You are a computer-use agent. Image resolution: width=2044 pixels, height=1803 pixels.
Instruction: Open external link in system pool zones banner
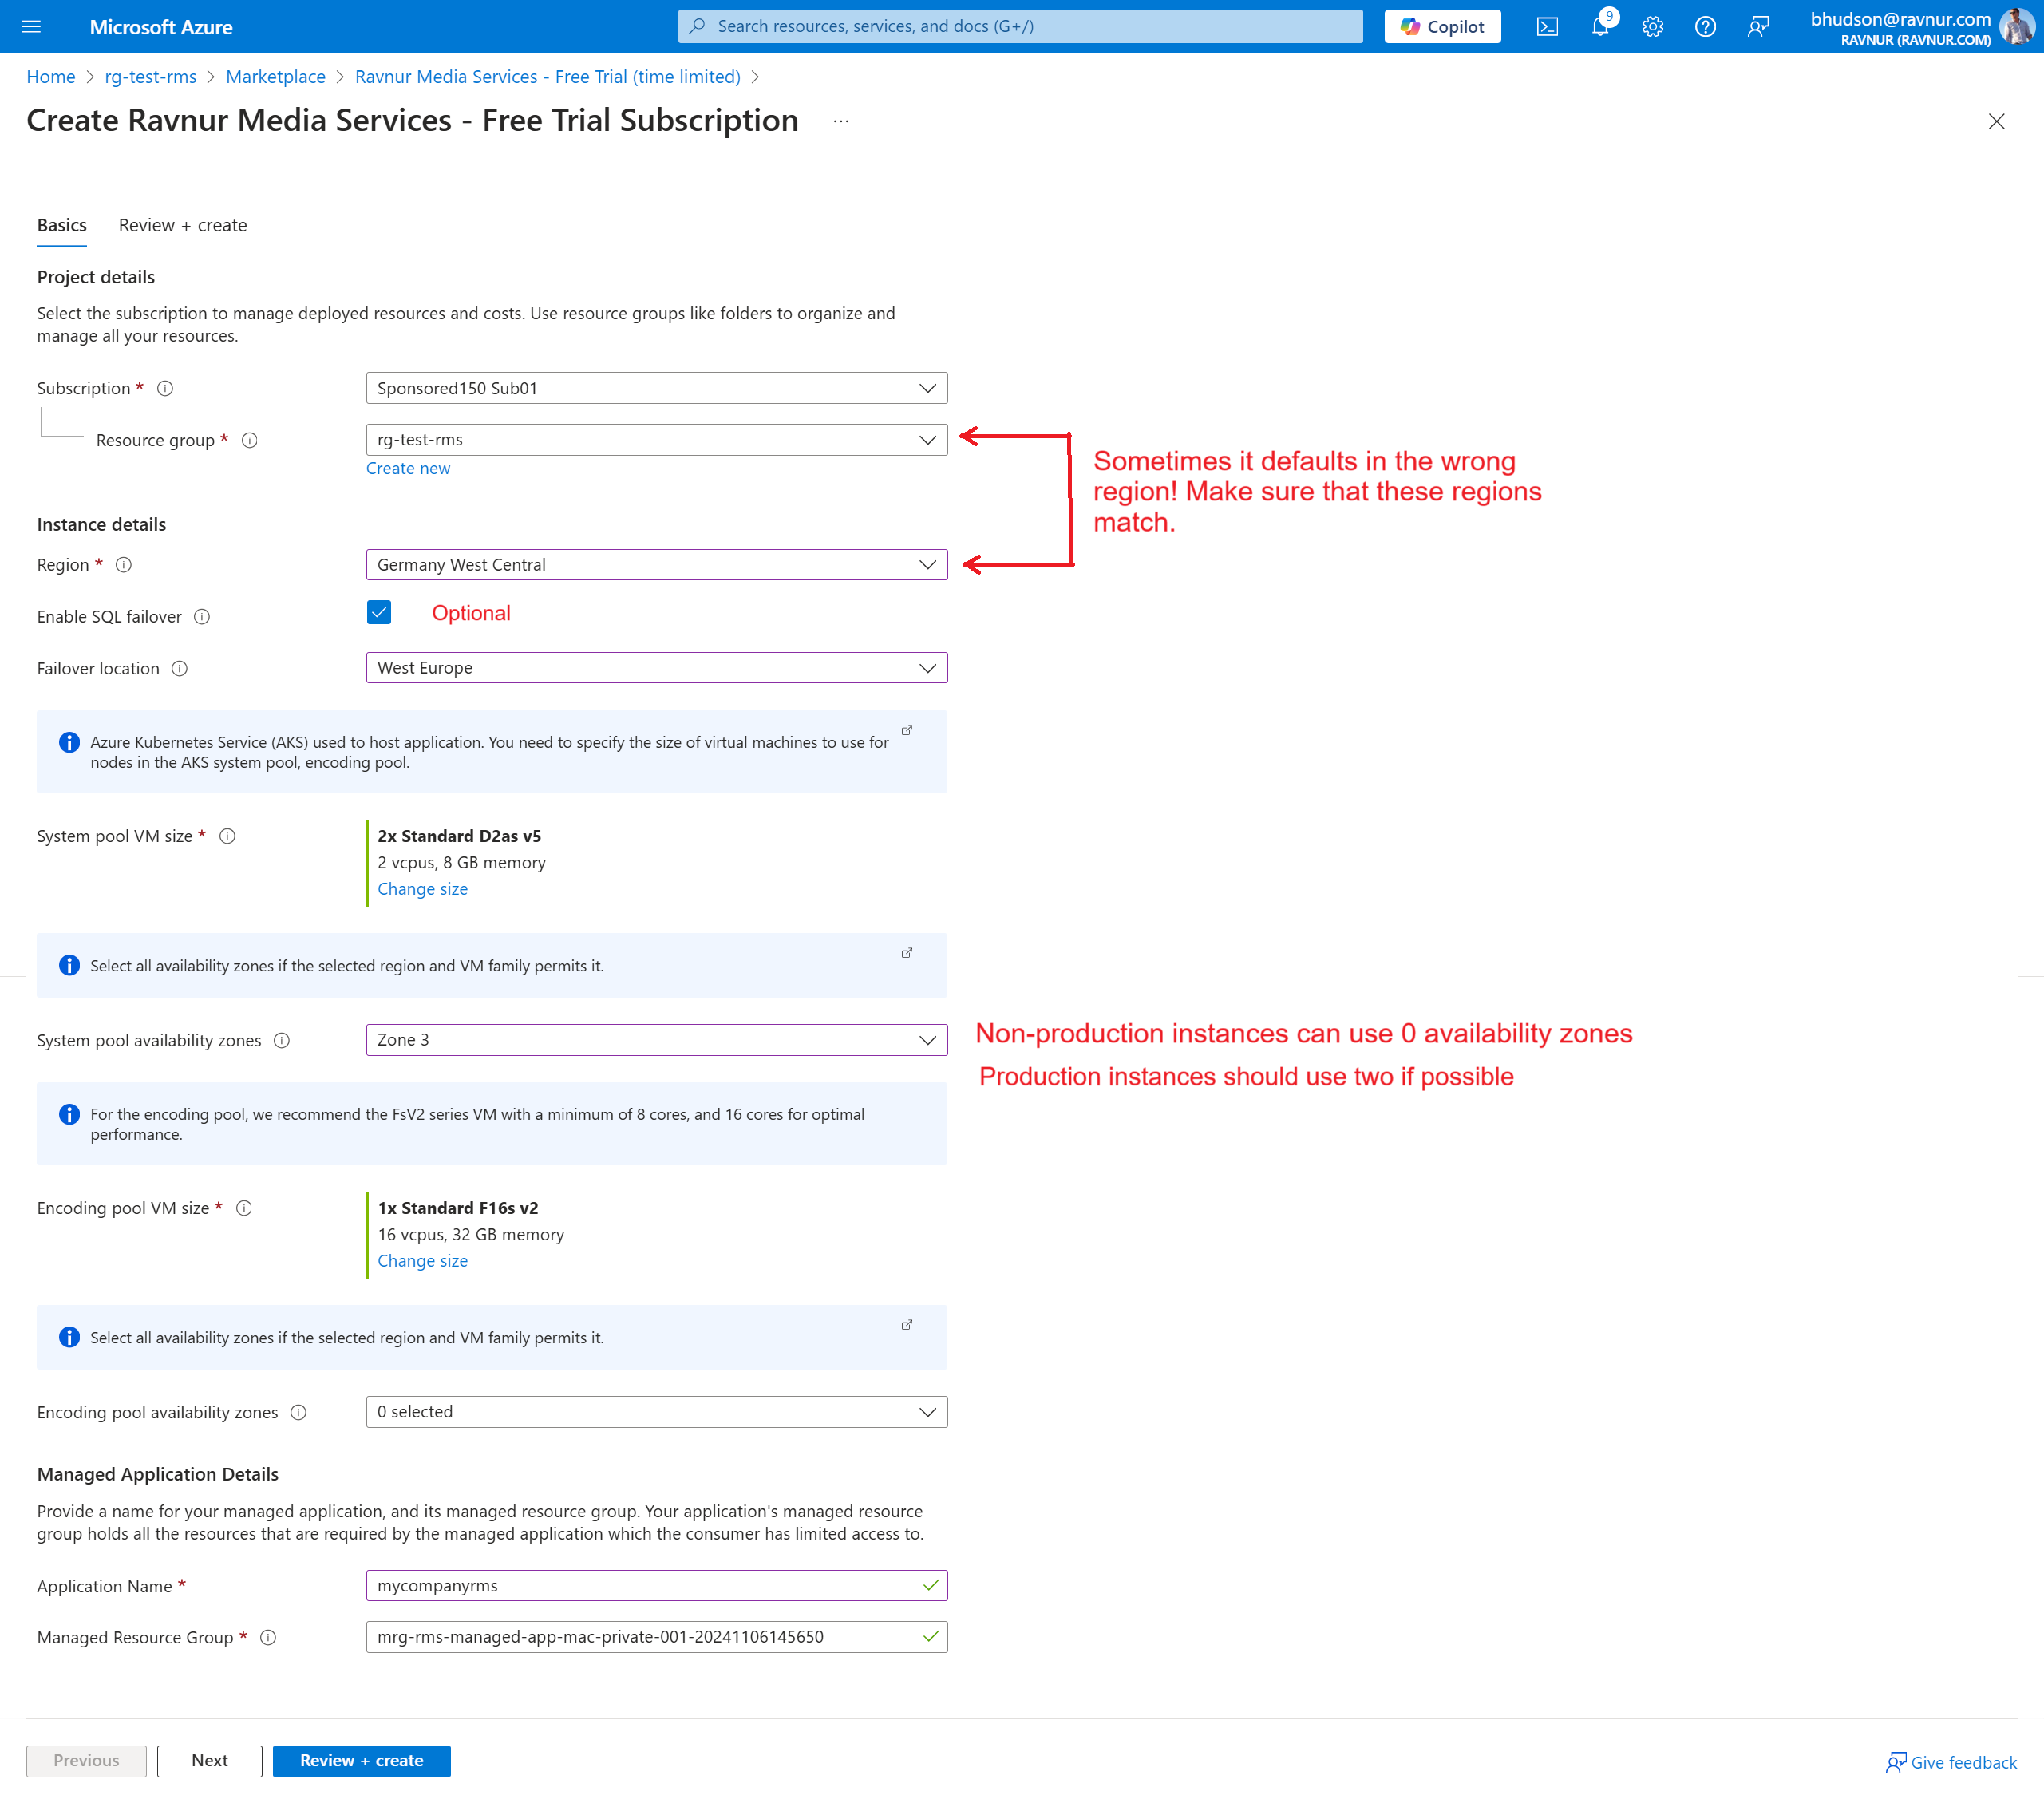pyautogui.click(x=907, y=953)
